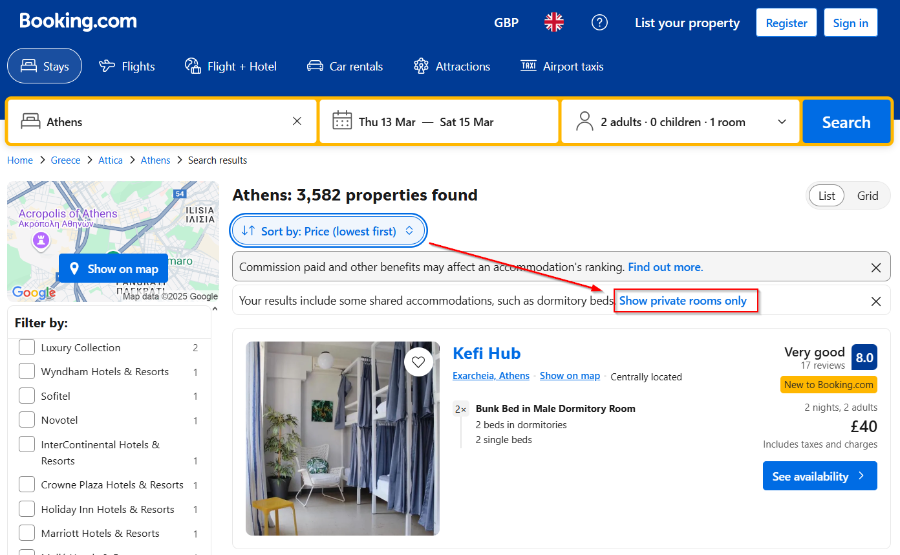Check the Luxury Collection filter
The height and width of the screenshot is (555, 900).
(26, 347)
